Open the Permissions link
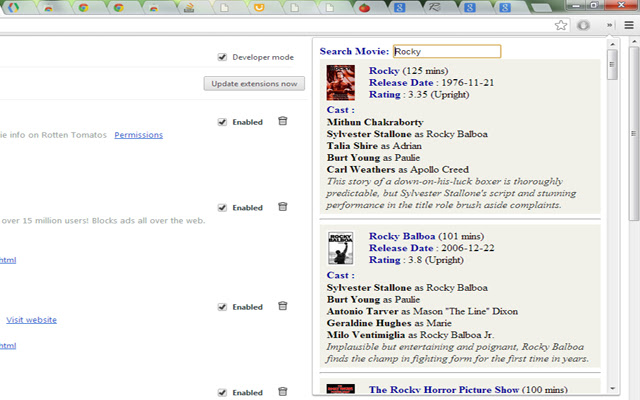The image size is (640, 400). tap(138, 135)
